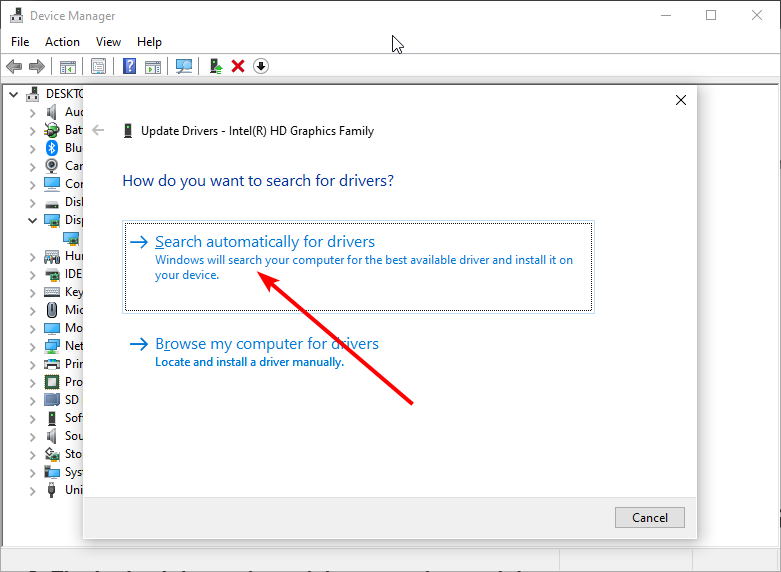Select the display adapter child device icon
Screen dimensions: 781x572
(x=71, y=239)
